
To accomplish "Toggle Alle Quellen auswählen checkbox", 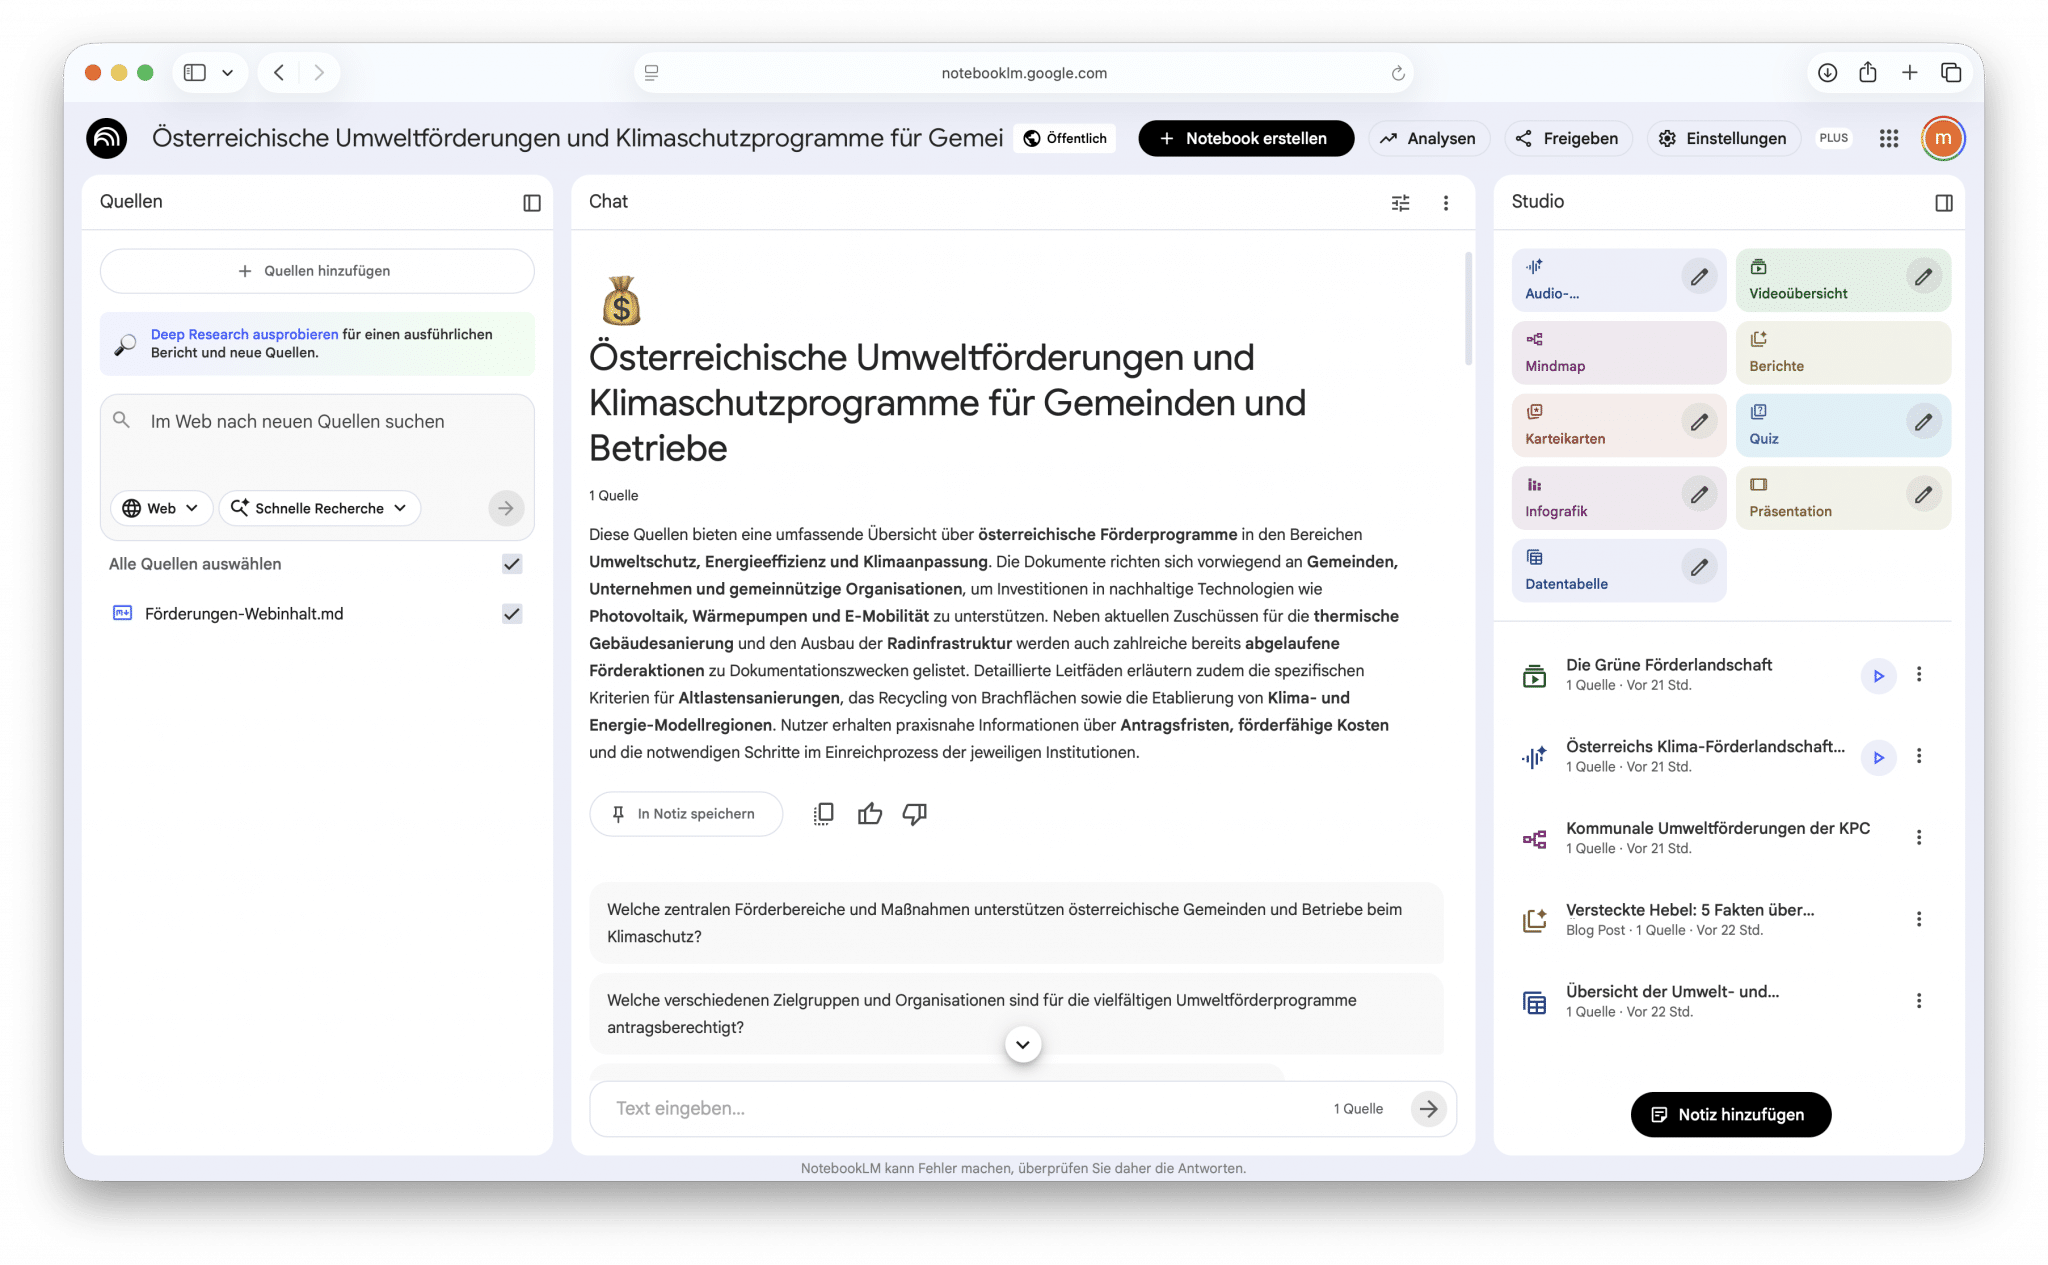I will point(512,564).
